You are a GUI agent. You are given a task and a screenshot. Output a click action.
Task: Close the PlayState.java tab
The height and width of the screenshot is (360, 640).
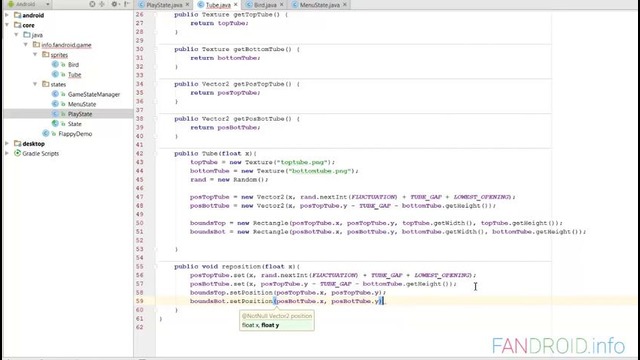[187, 4]
